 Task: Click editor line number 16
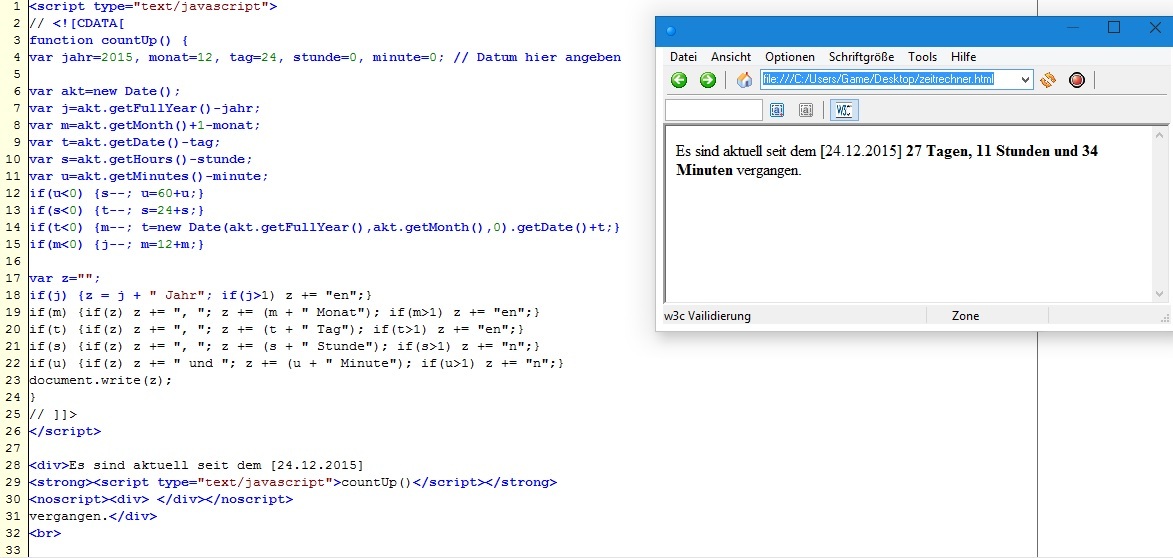point(13,261)
